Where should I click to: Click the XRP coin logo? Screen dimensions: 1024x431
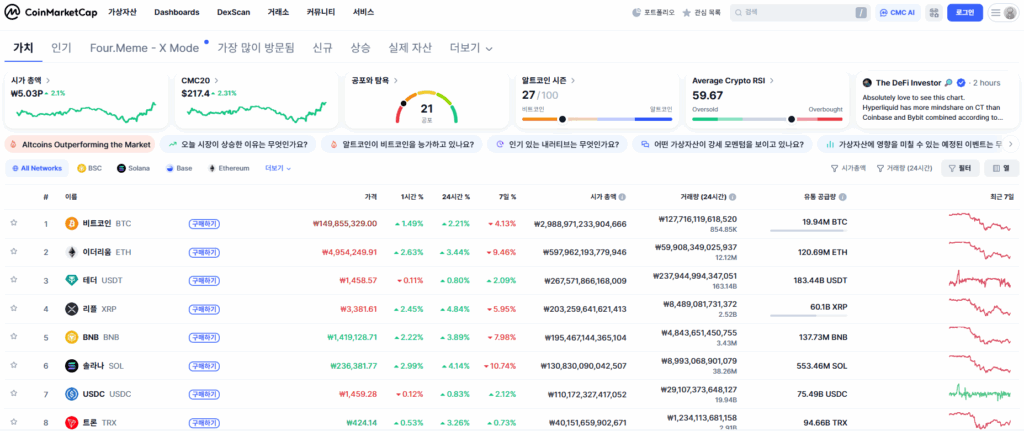71,309
